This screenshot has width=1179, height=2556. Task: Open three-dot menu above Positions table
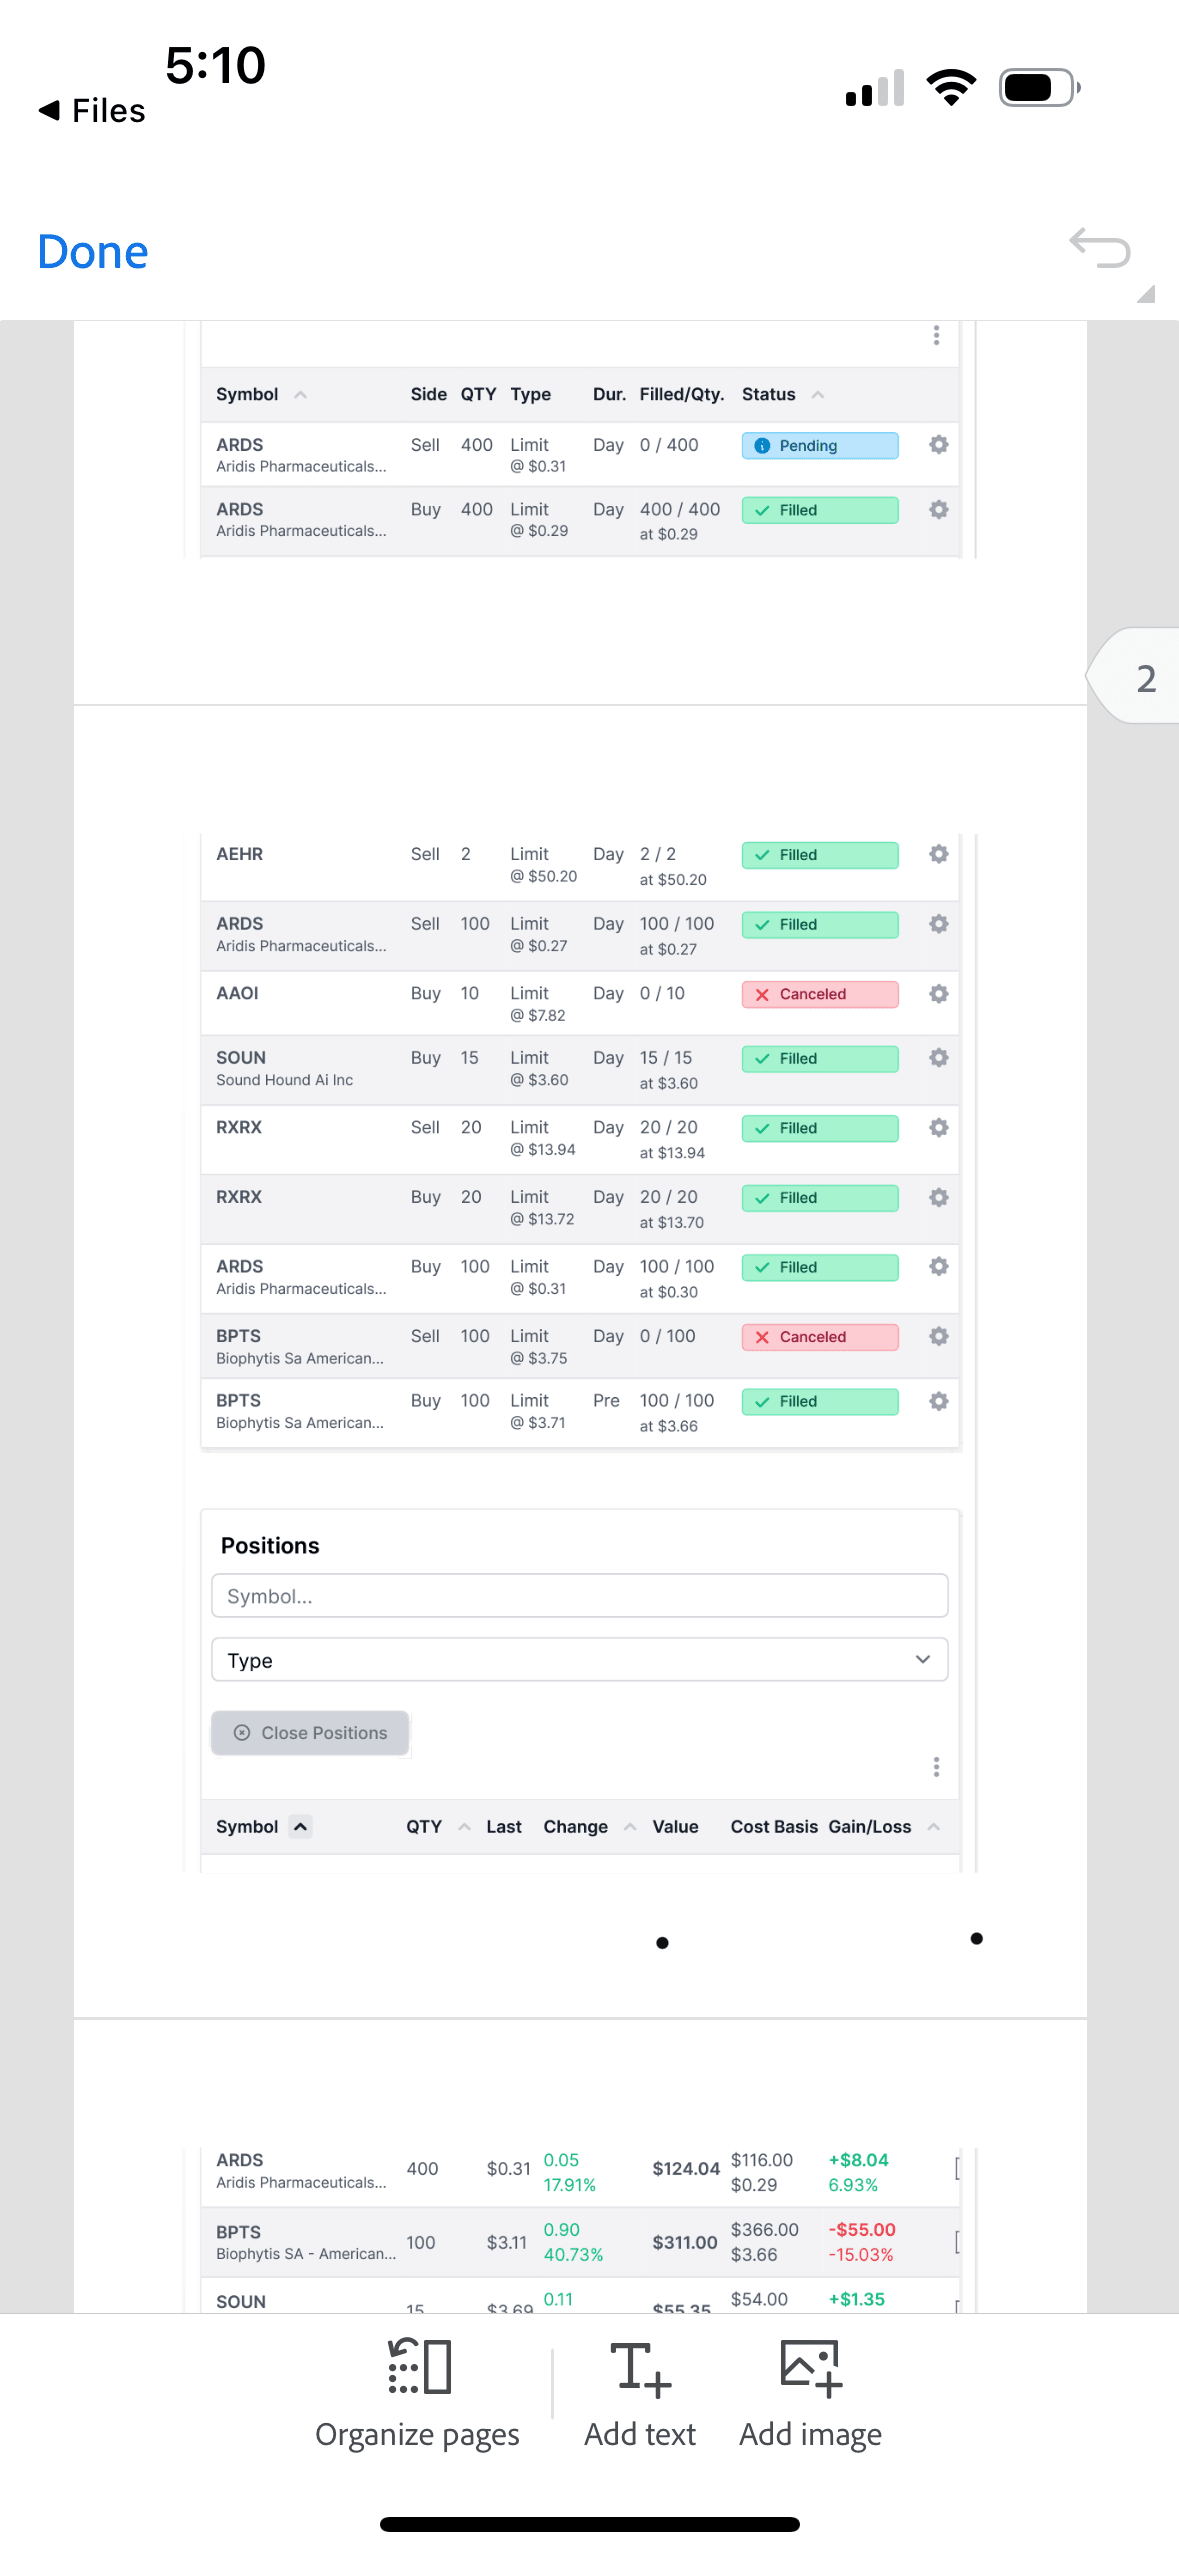[x=936, y=1767]
